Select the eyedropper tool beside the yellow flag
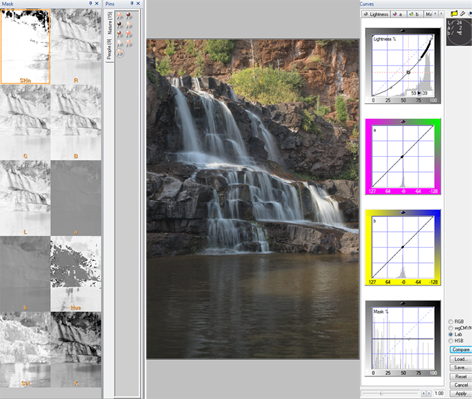 [x=463, y=13]
